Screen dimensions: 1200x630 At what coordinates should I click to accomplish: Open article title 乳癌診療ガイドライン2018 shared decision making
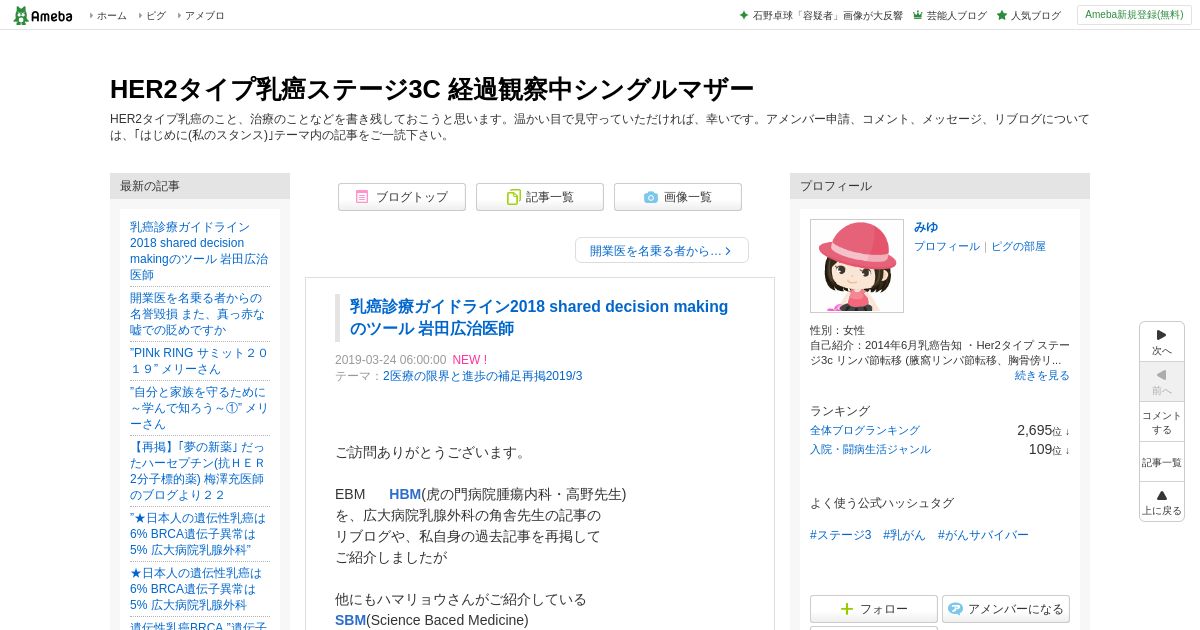(539, 317)
